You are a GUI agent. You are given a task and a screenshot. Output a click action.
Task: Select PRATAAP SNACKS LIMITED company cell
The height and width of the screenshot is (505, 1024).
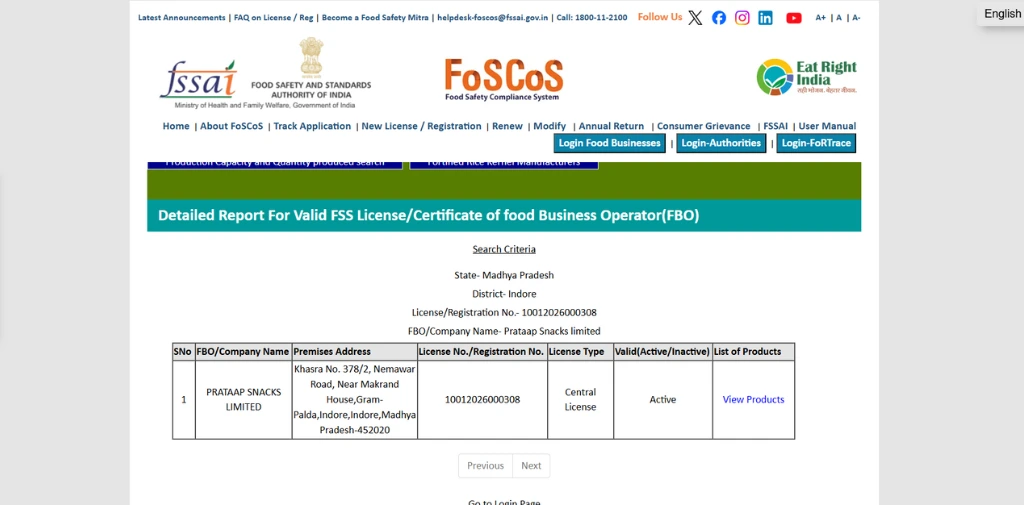[x=244, y=399]
